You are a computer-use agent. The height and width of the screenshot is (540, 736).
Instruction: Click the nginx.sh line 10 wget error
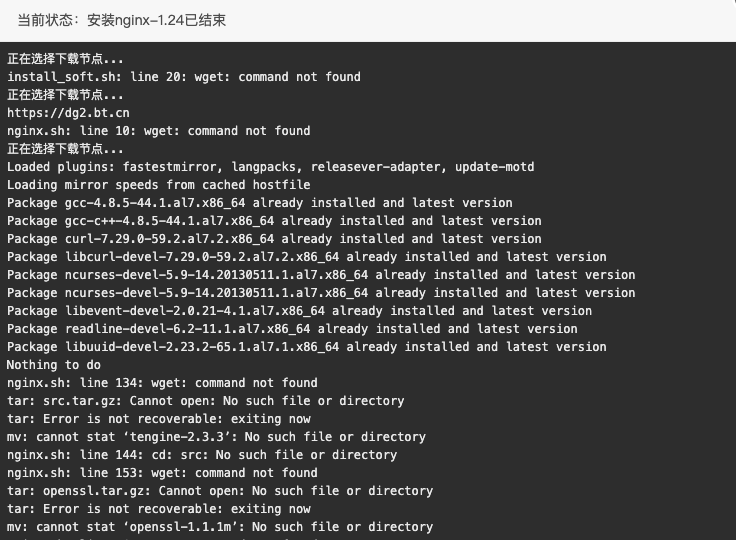click(159, 131)
